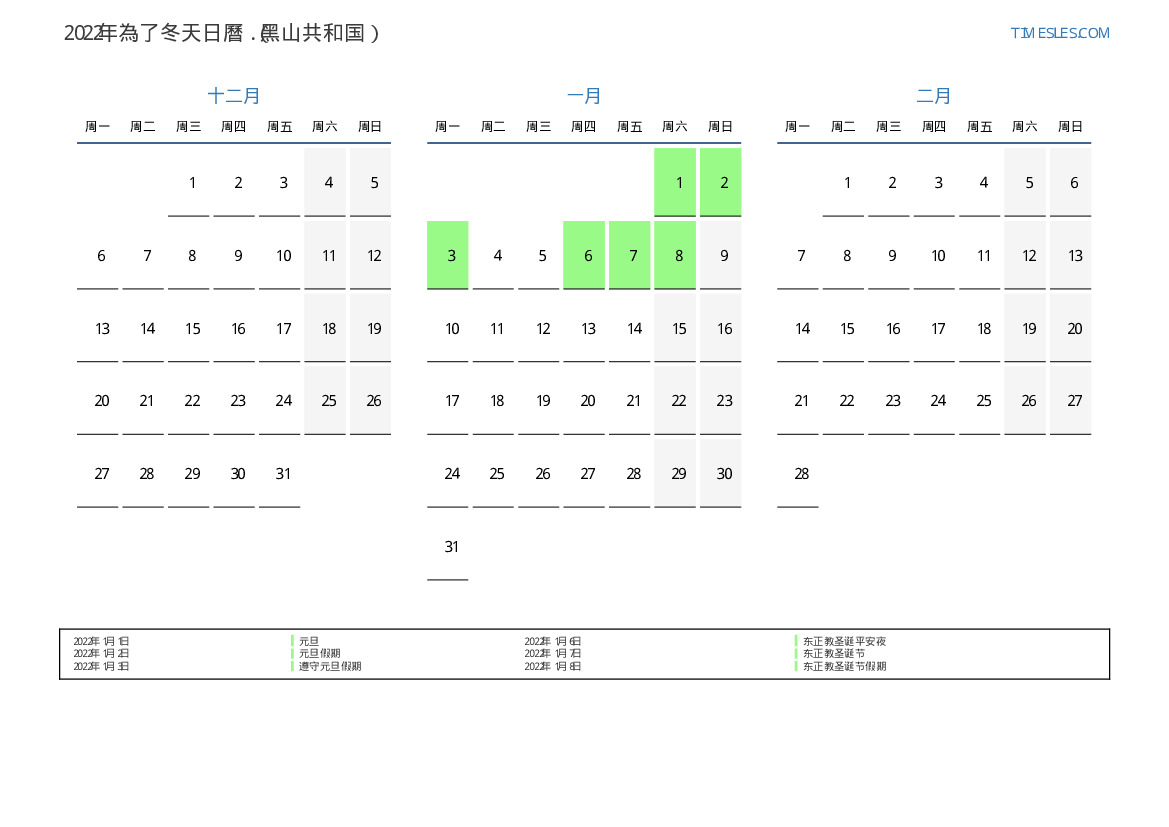Select the 遵守元旦假期 legend label
Image resolution: width=1169 pixels, height=827 pixels.
[x=330, y=666]
